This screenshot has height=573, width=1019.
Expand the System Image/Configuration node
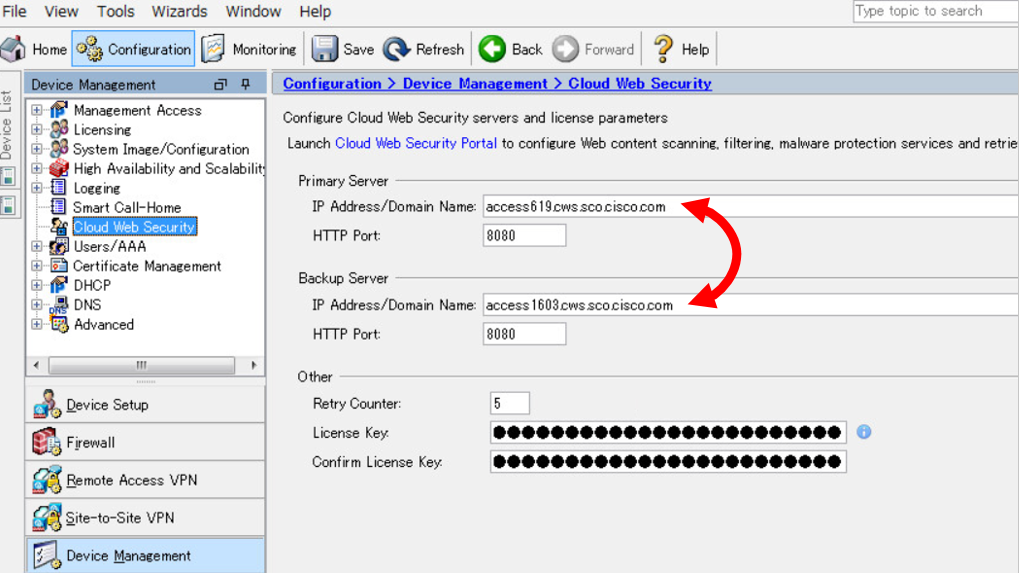[x=37, y=149]
